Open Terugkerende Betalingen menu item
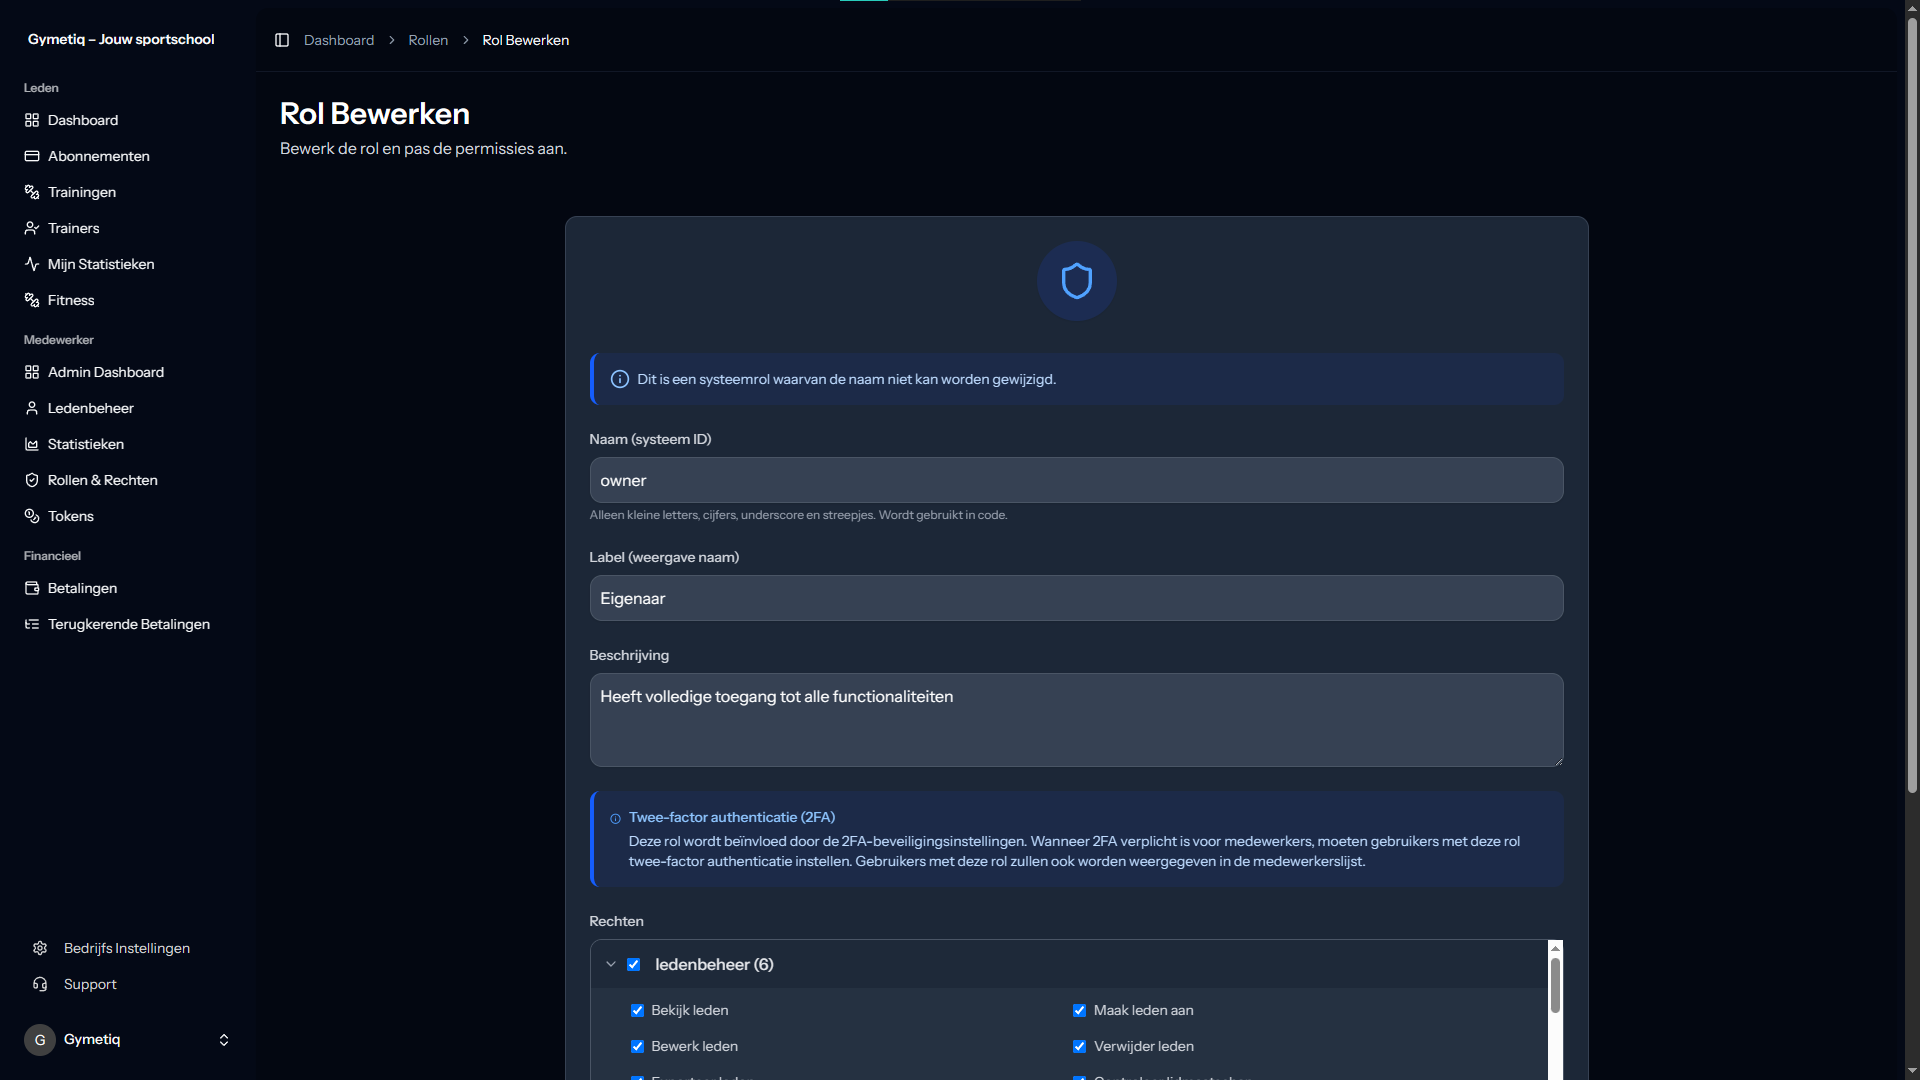Image resolution: width=1920 pixels, height=1080 pixels. pyautogui.click(x=128, y=624)
